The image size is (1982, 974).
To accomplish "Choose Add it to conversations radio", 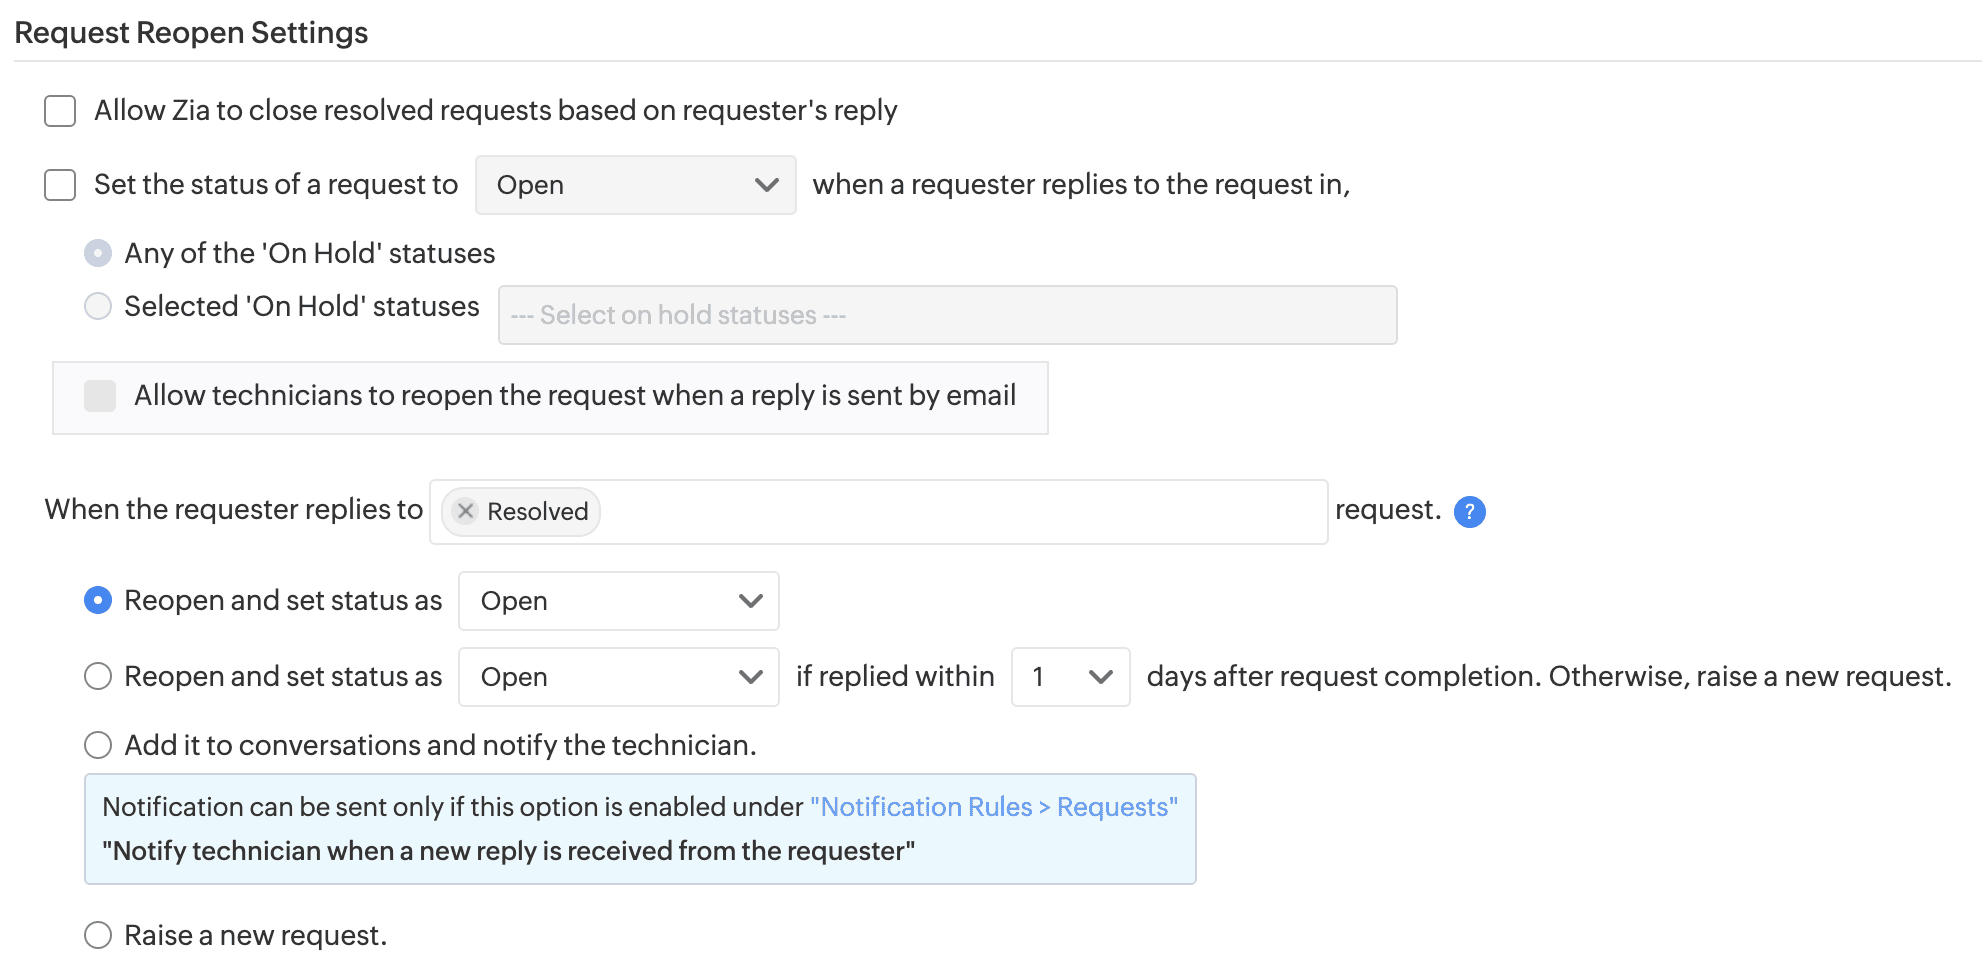I will coord(98,745).
